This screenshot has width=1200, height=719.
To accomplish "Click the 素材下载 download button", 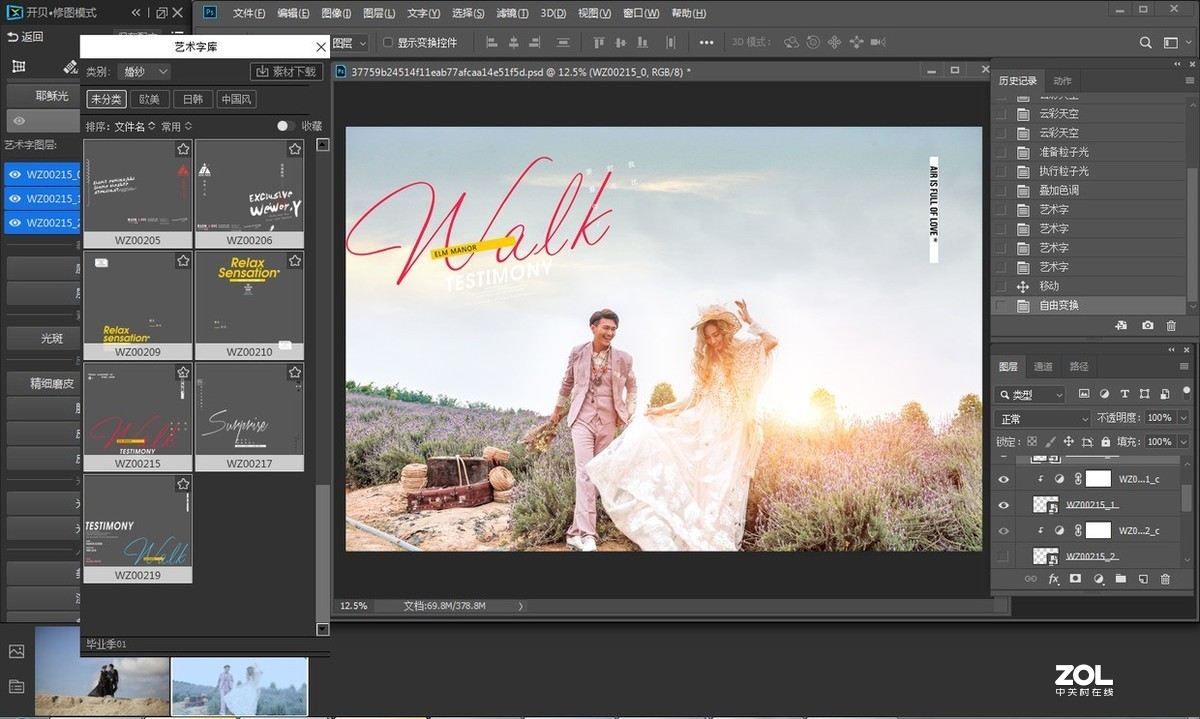I will pos(286,72).
